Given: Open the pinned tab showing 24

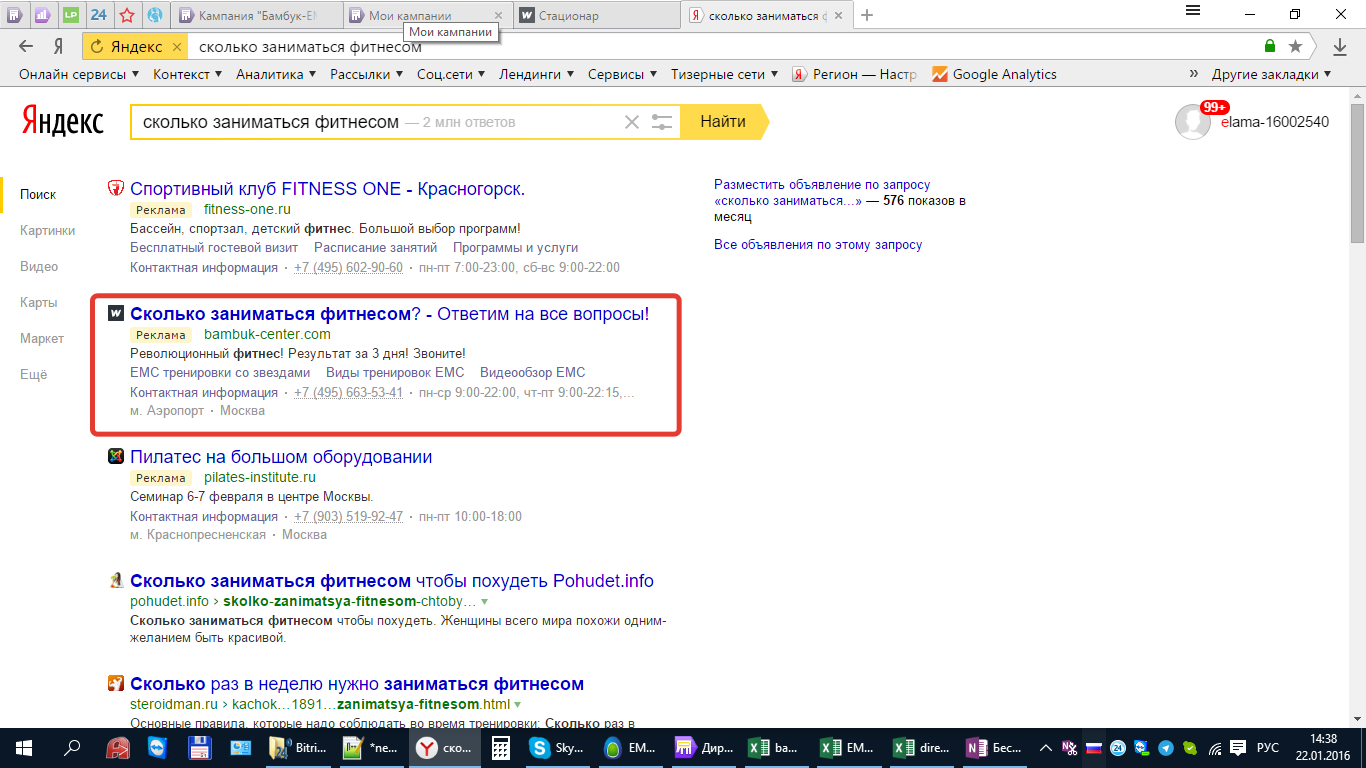Looking at the screenshot, I should coord(98,15).
